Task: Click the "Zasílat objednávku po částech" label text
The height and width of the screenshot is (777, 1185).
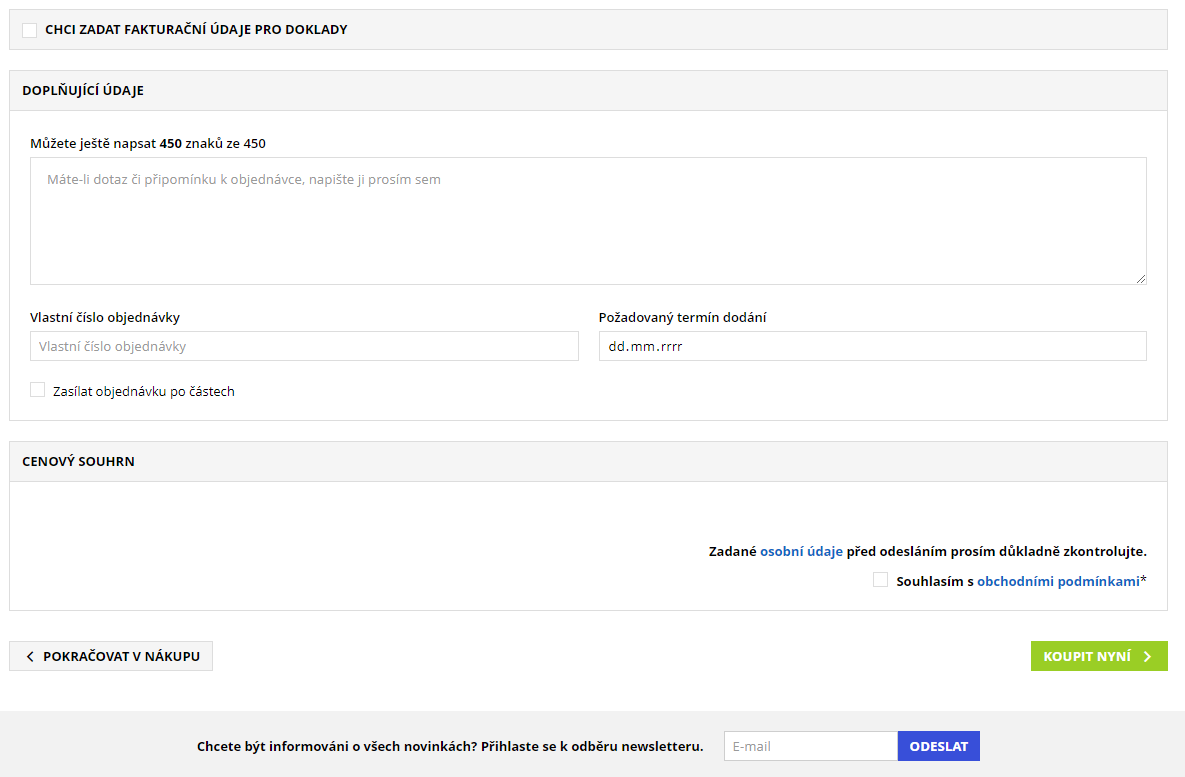Action: (x=144, y=391)
